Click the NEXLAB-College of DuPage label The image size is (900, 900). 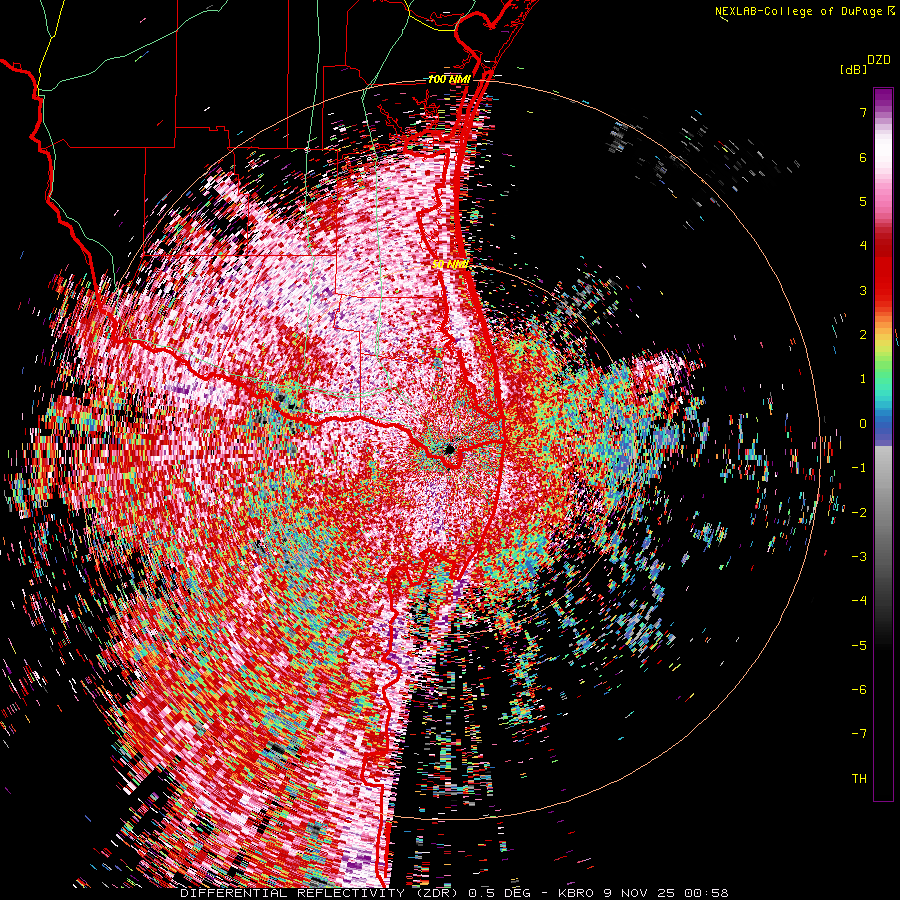799,11
